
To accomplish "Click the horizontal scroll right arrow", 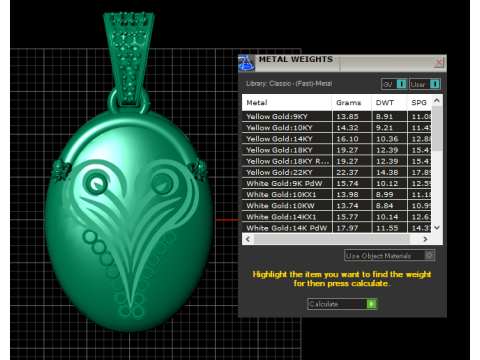I will pyautogui.click(x=425, y=239).
